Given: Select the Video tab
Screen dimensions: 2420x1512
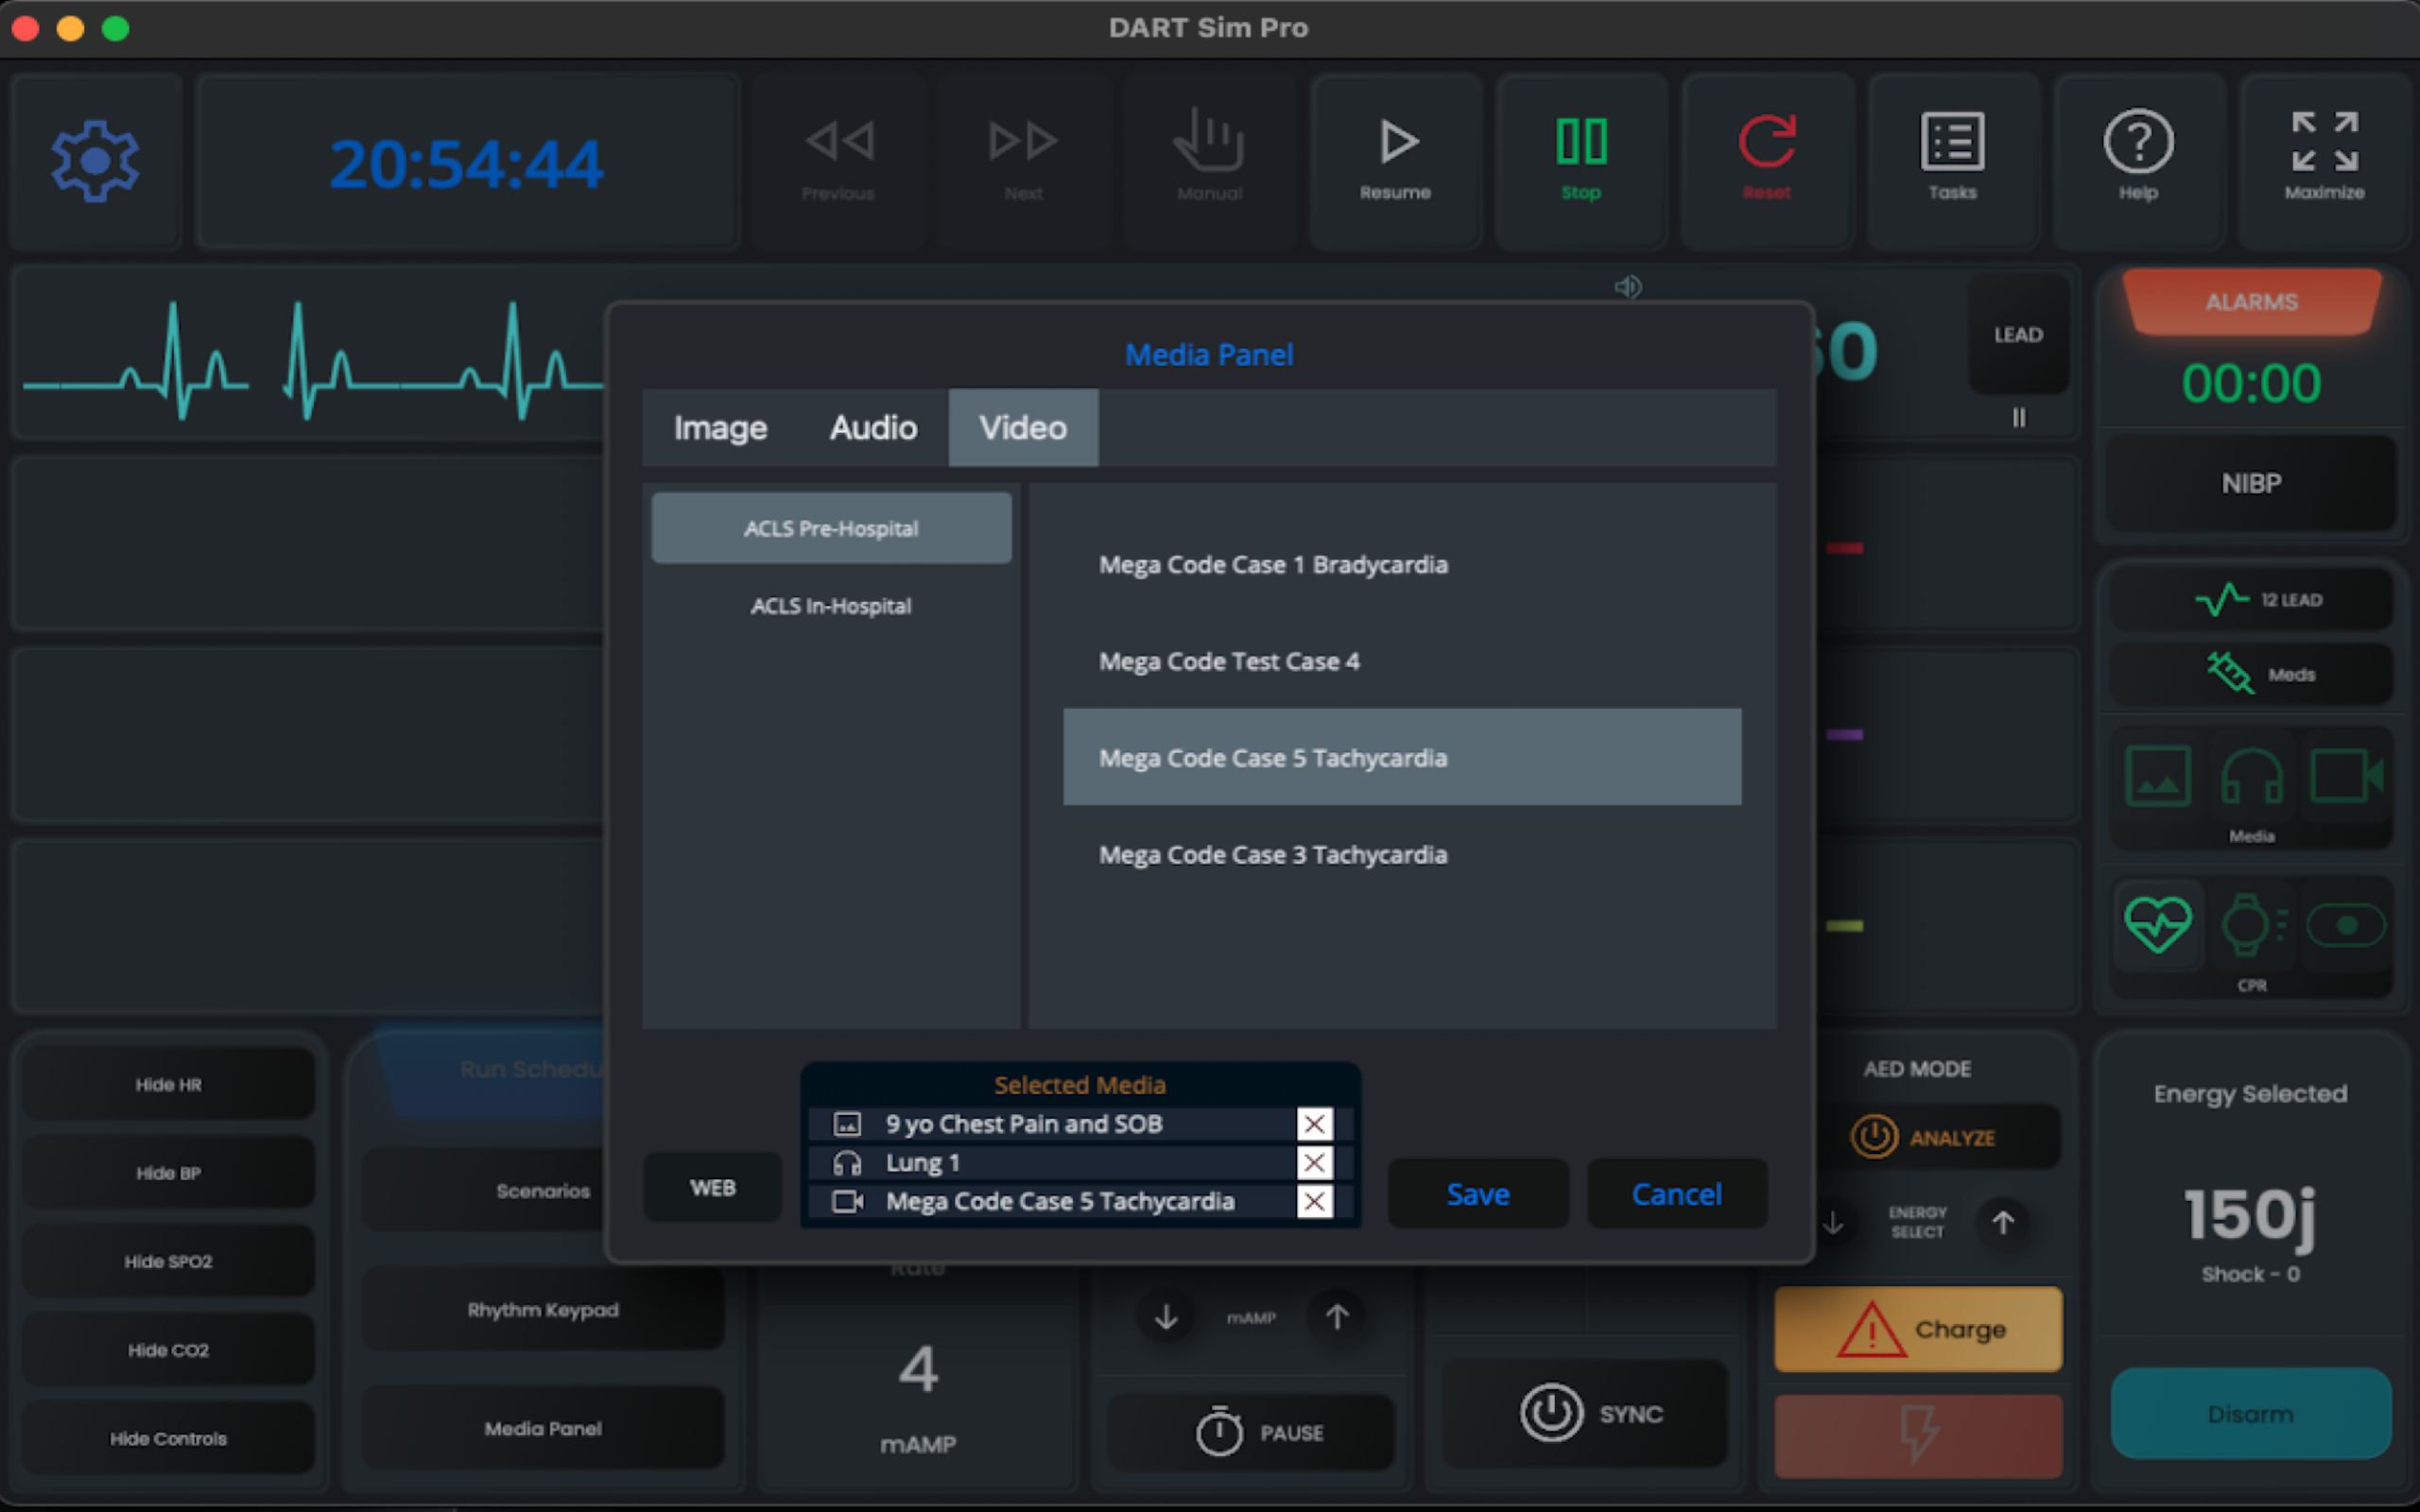Looking at the screenshot, I should [x=1023, y=428].
